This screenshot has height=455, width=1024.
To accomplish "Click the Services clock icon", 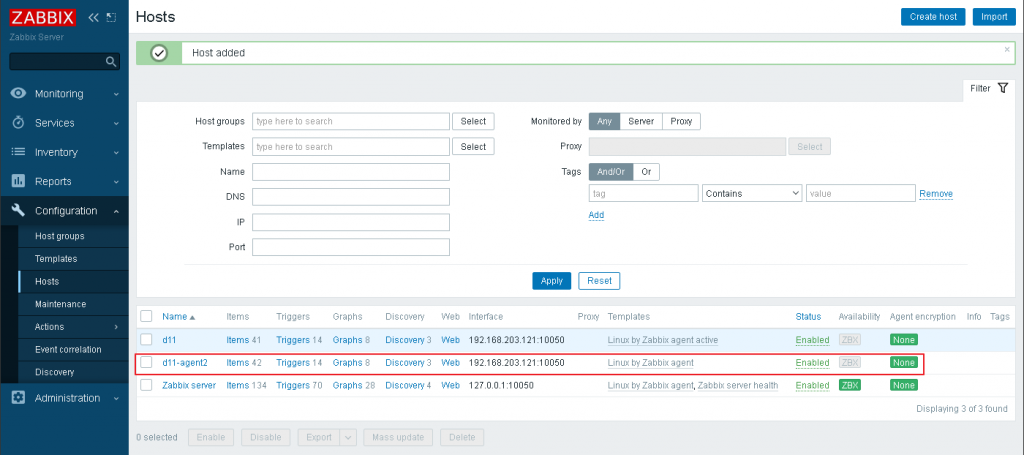I will tap(19, 123).
